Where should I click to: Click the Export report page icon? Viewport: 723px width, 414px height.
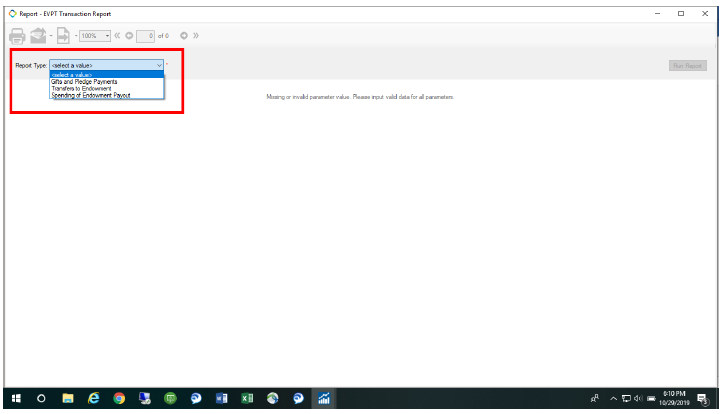tap(62, 36)
